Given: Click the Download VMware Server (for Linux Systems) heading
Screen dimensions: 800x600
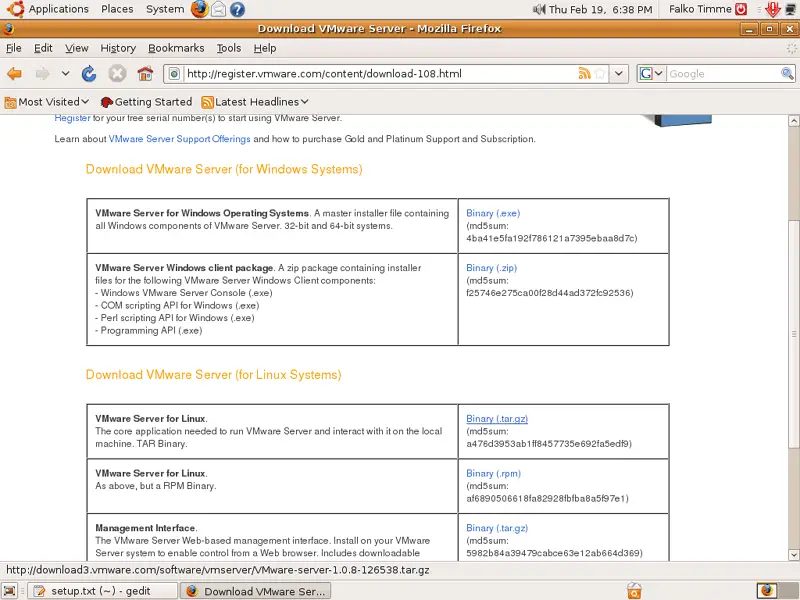Looking at the screenshot, I should (213, 374).
